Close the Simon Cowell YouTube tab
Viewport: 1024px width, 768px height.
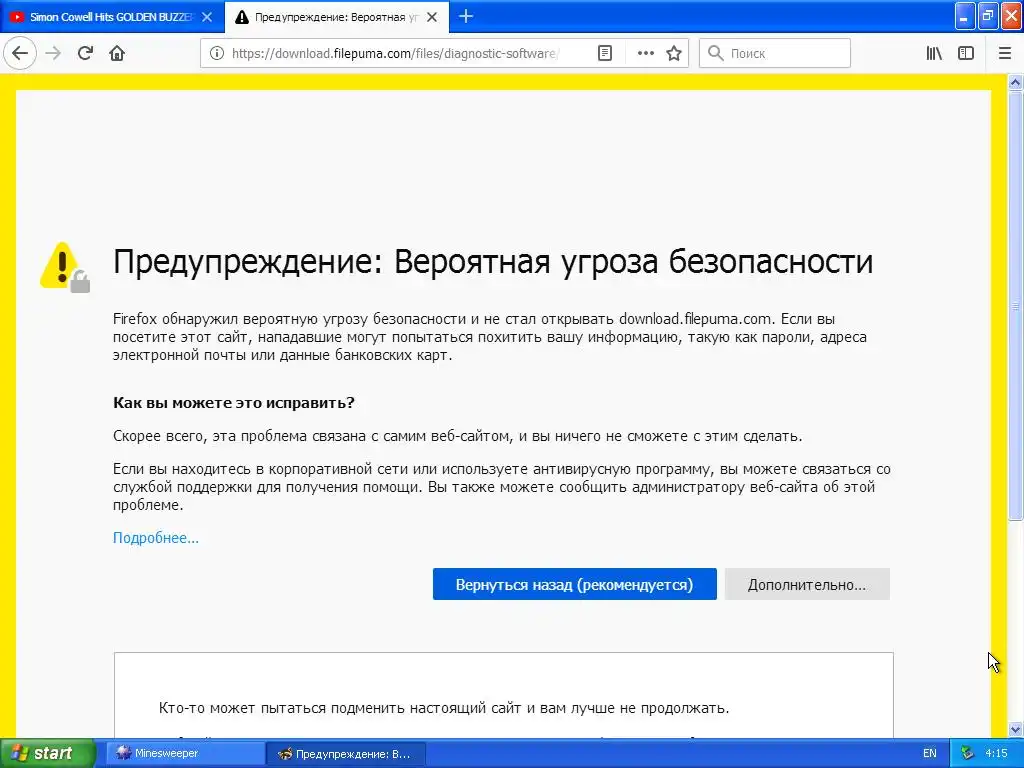[x=206, y=18]
